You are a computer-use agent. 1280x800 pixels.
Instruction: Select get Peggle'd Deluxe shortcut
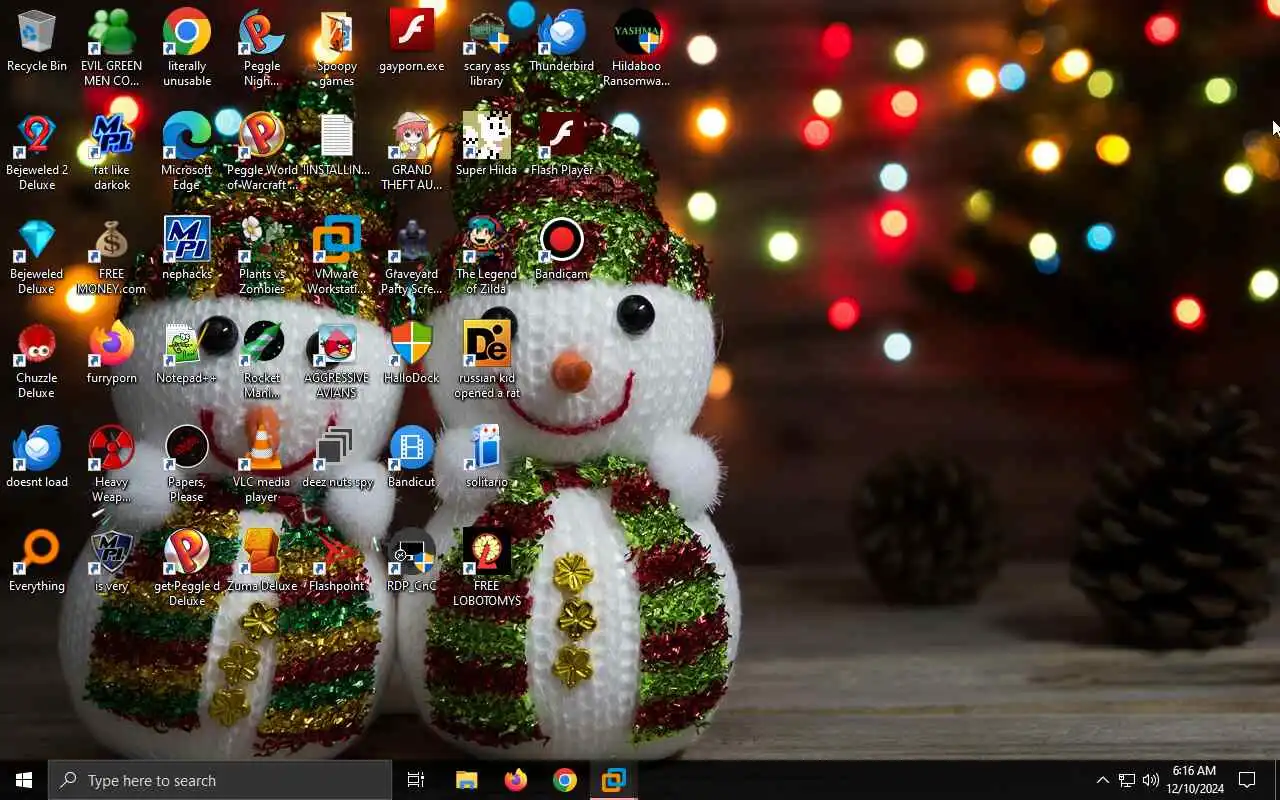click(187, 568)
